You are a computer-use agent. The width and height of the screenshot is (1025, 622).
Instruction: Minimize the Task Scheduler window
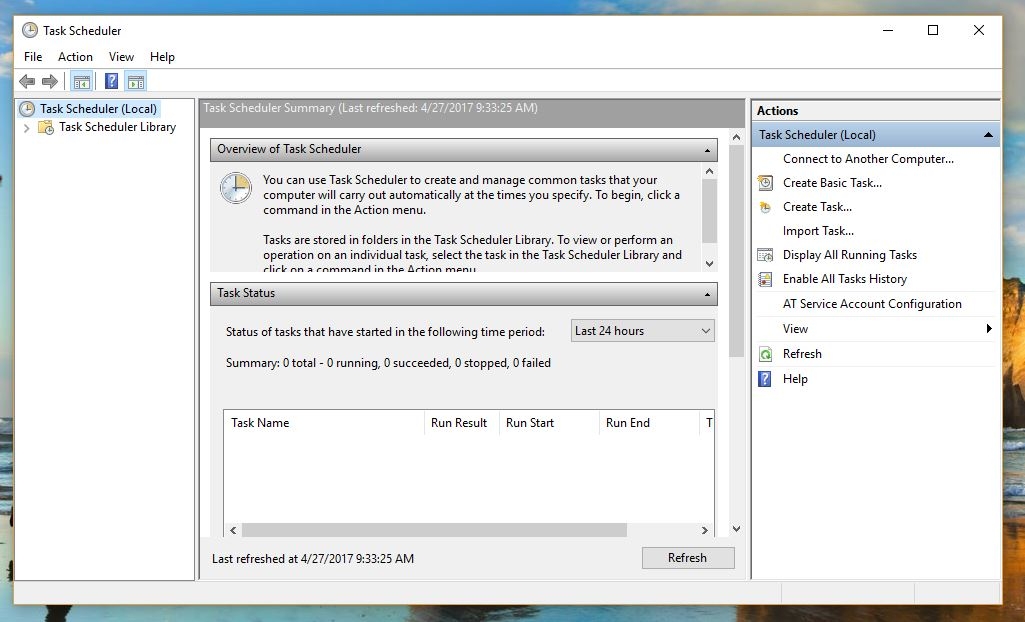(888, 30)
